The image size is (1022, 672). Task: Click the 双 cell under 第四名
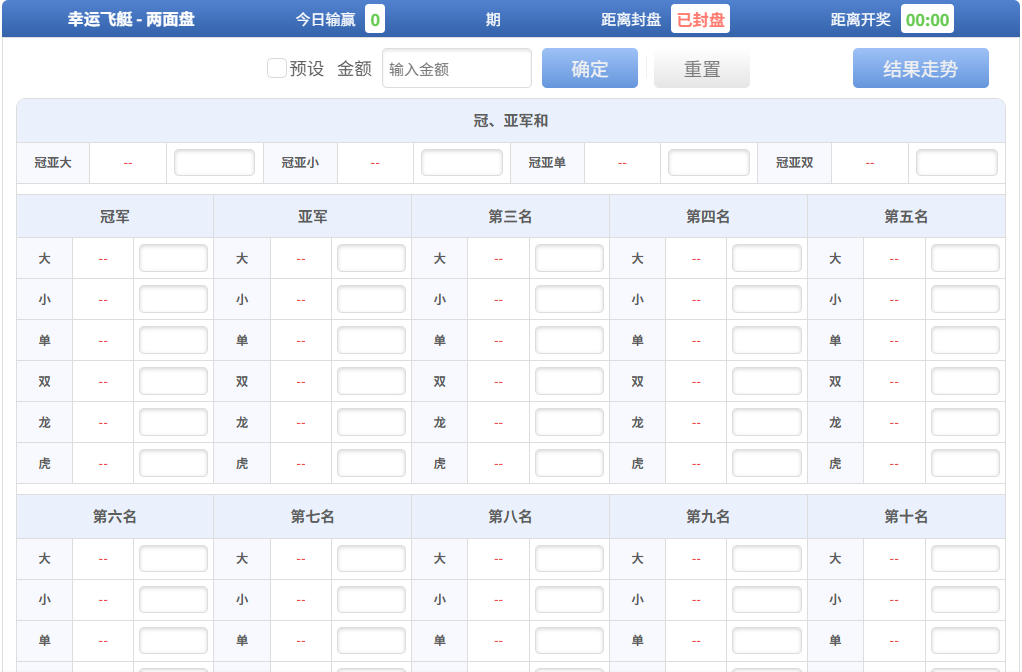click(x=637, y=380)
